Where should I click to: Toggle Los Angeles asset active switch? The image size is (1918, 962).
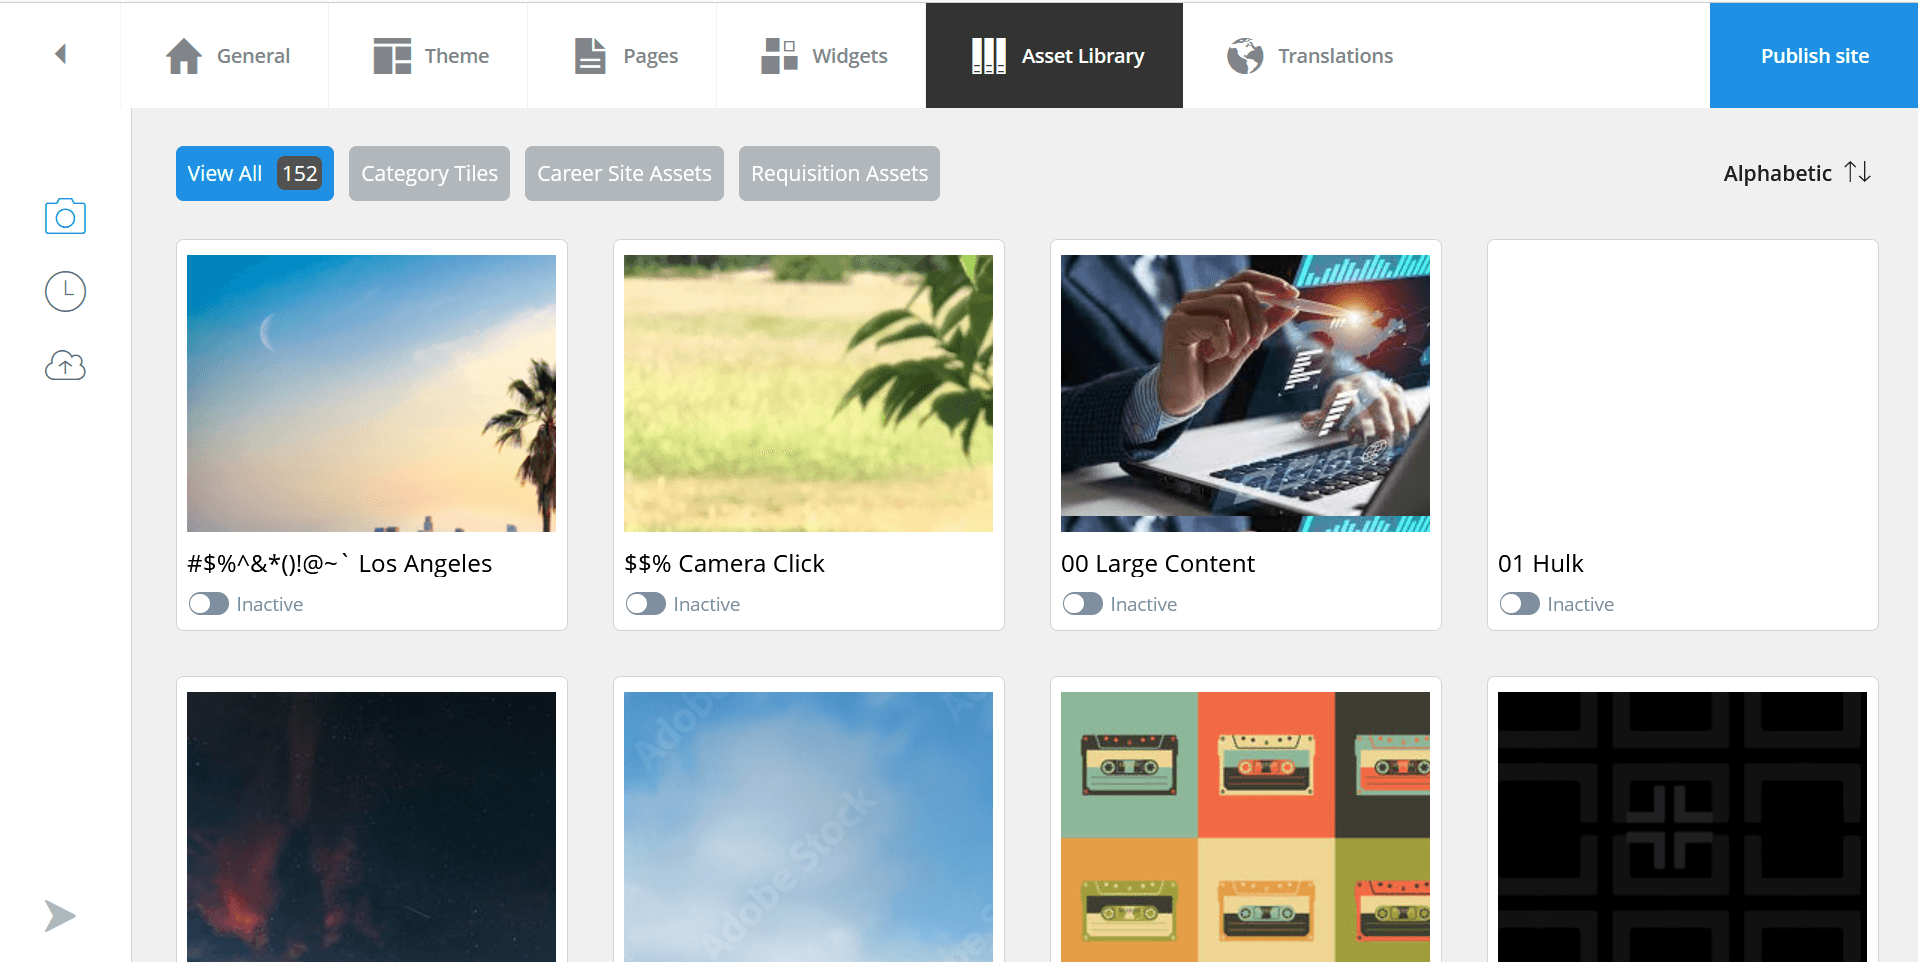tap(209, 604)
